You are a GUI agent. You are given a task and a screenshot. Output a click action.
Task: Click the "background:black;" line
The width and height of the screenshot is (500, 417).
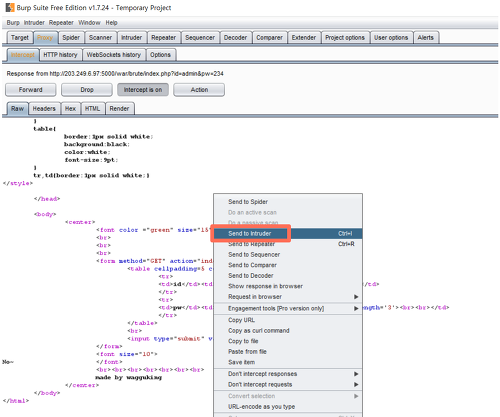pos(97,144)
